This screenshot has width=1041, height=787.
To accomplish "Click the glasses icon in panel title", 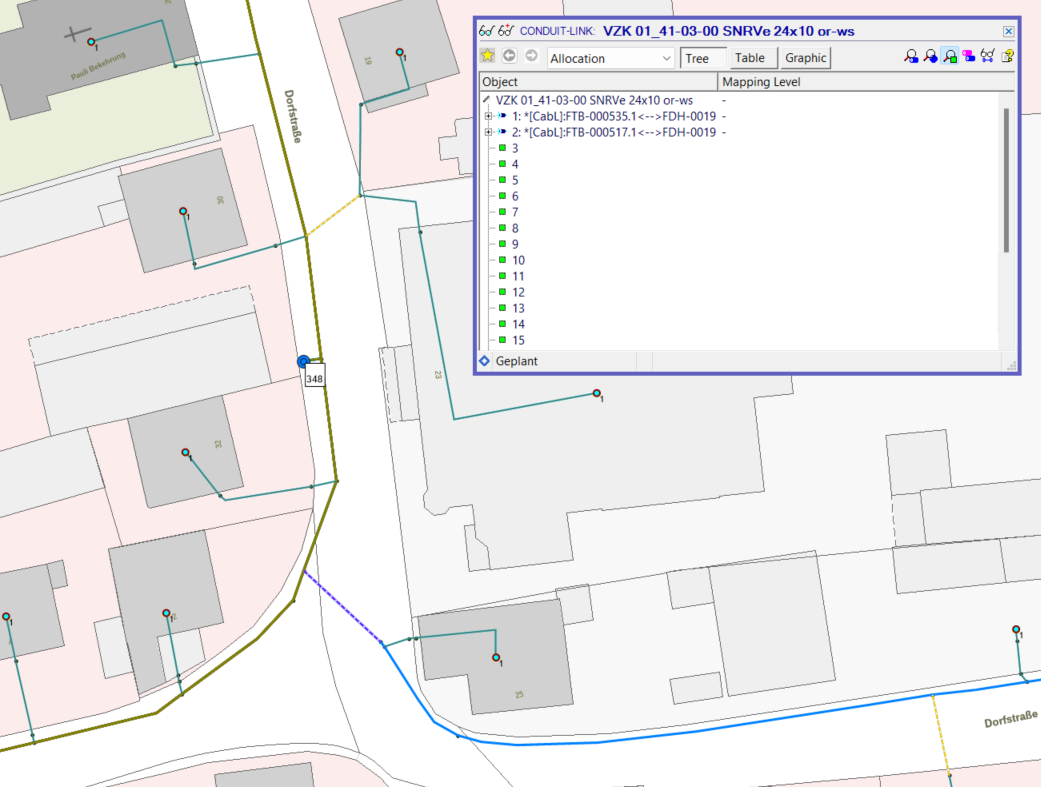I will (486, 31).
